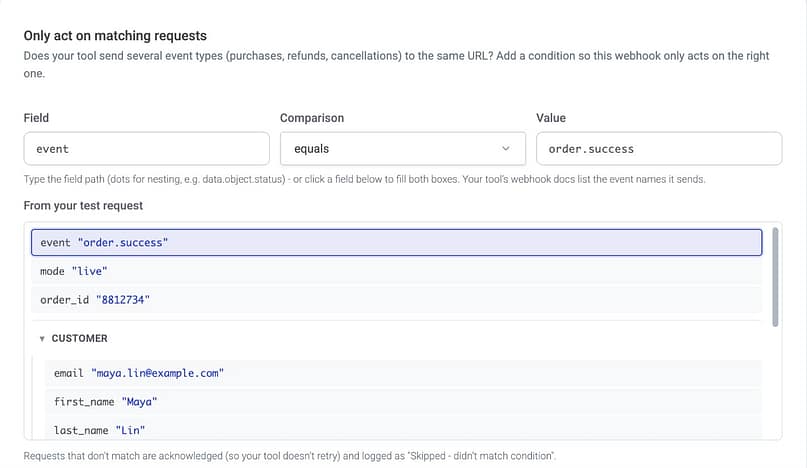Click the test request list scrollbar

click(775, 277)
